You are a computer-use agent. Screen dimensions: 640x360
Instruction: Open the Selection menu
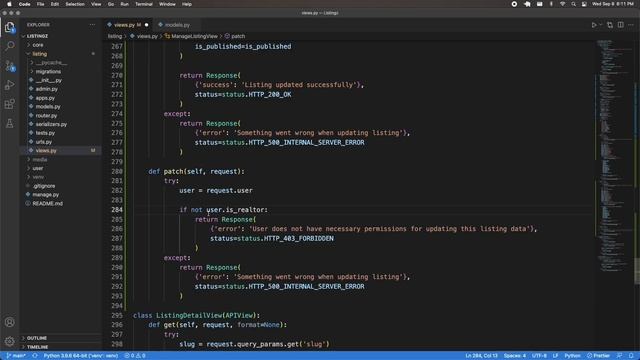75,4
